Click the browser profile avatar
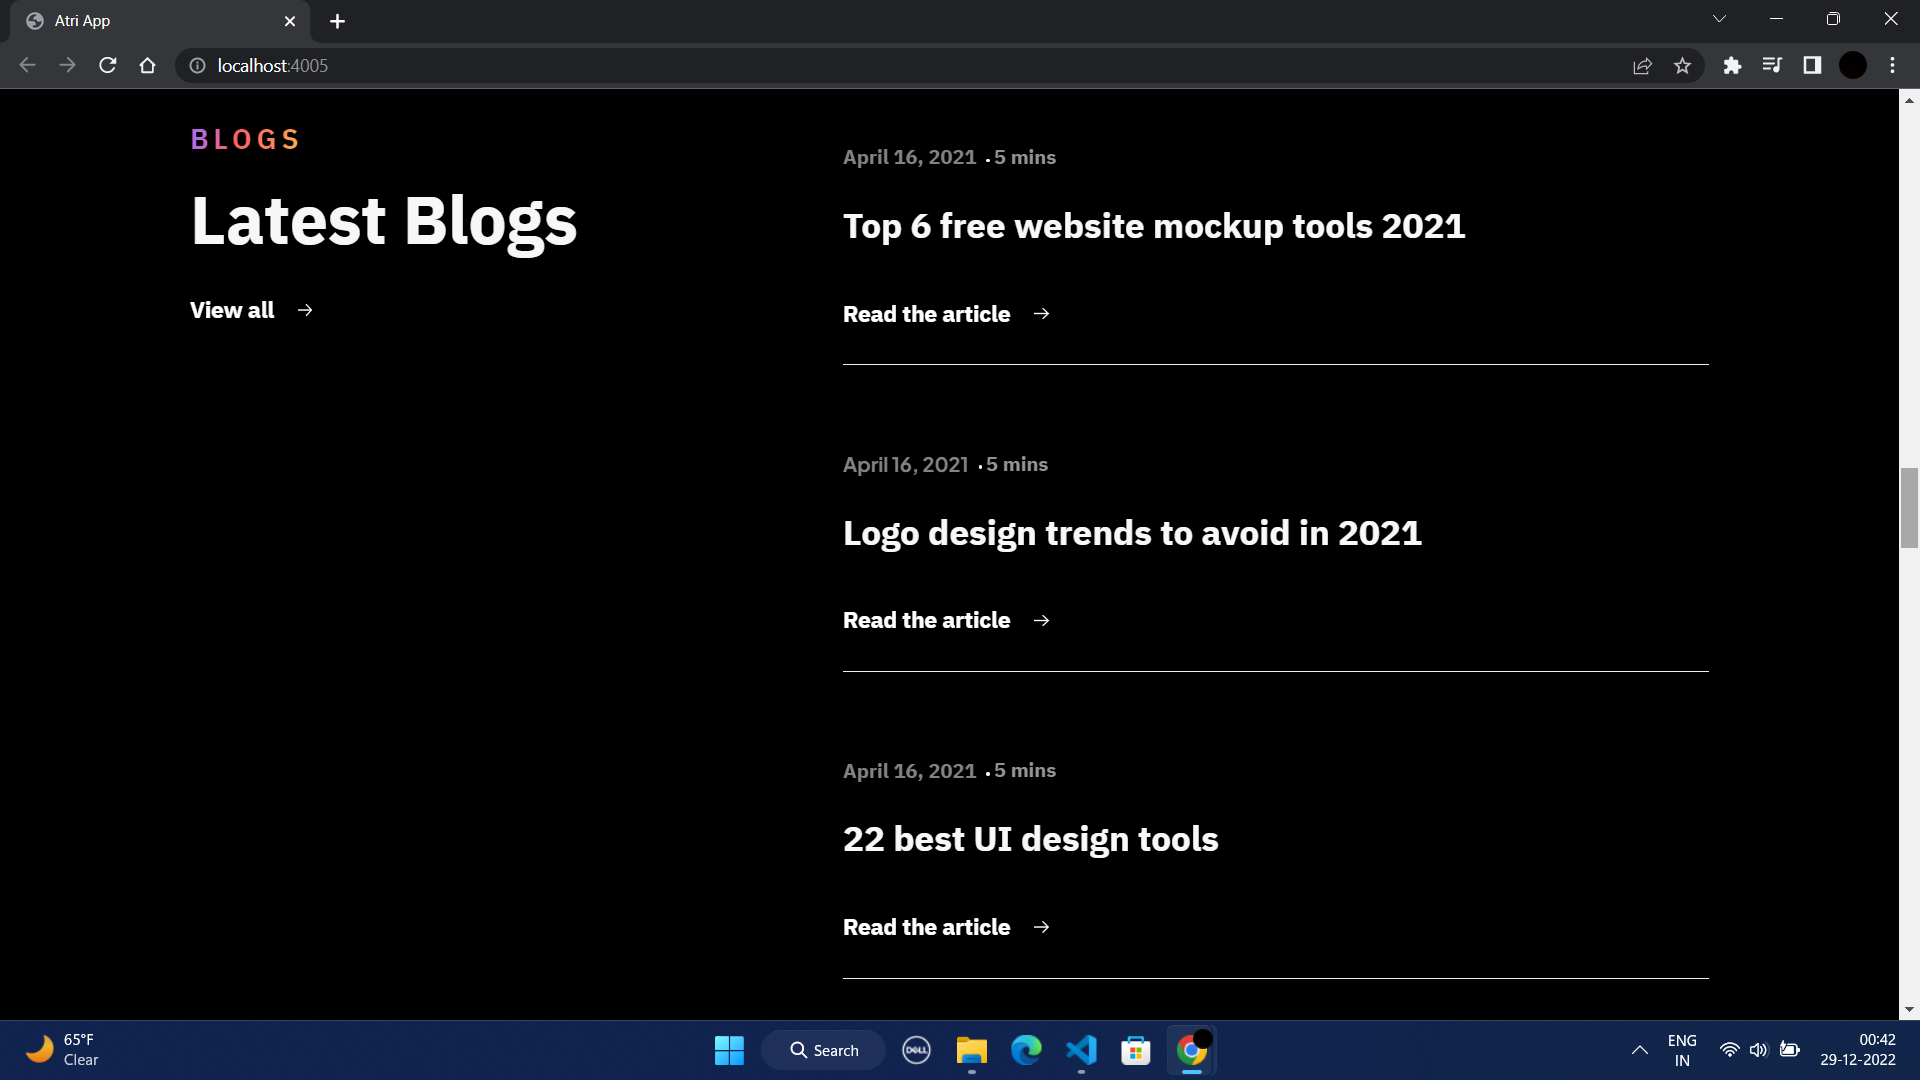The width and height of the screenshot is (1920, 1080). point(1853,65)
